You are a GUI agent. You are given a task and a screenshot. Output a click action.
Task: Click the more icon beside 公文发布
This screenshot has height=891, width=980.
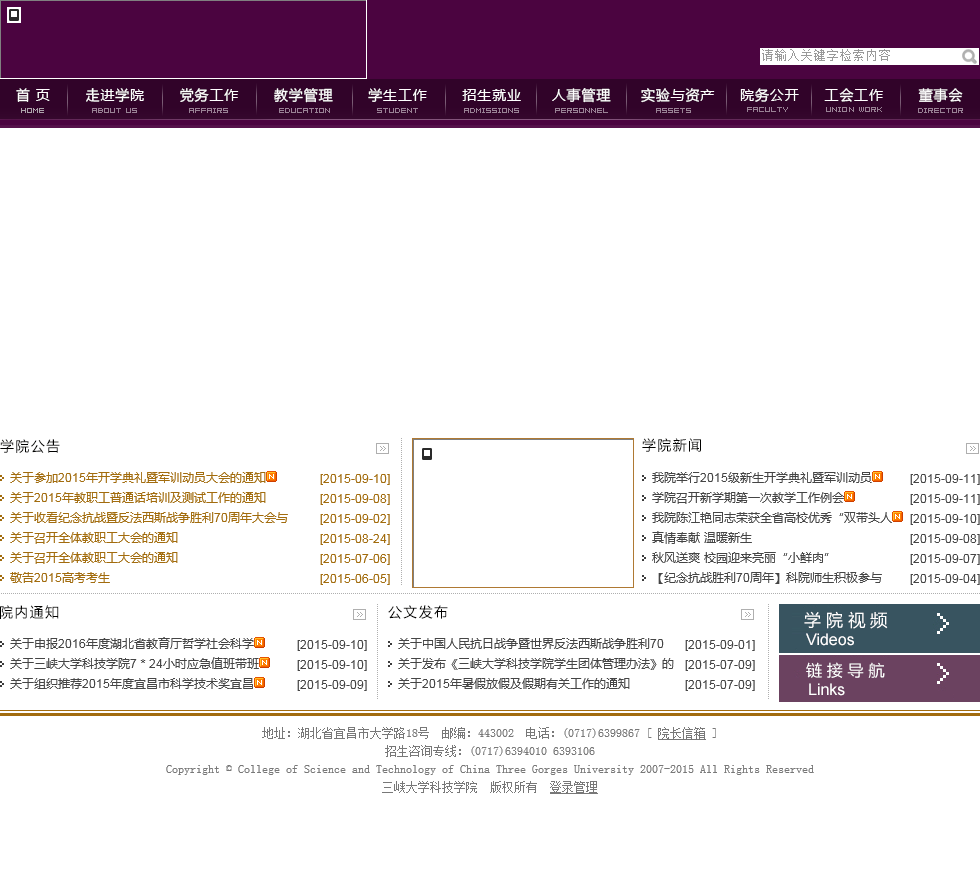(x=748, y=615)
